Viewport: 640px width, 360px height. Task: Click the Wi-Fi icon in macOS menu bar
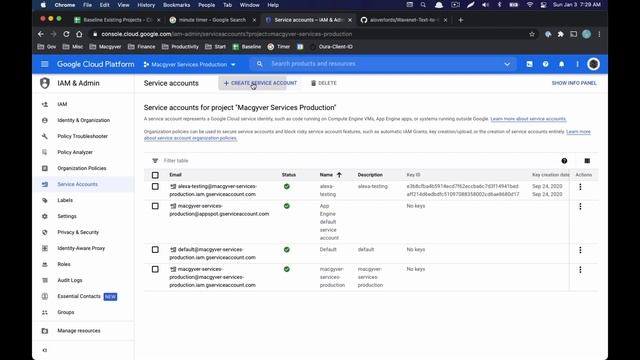(530, 5)
